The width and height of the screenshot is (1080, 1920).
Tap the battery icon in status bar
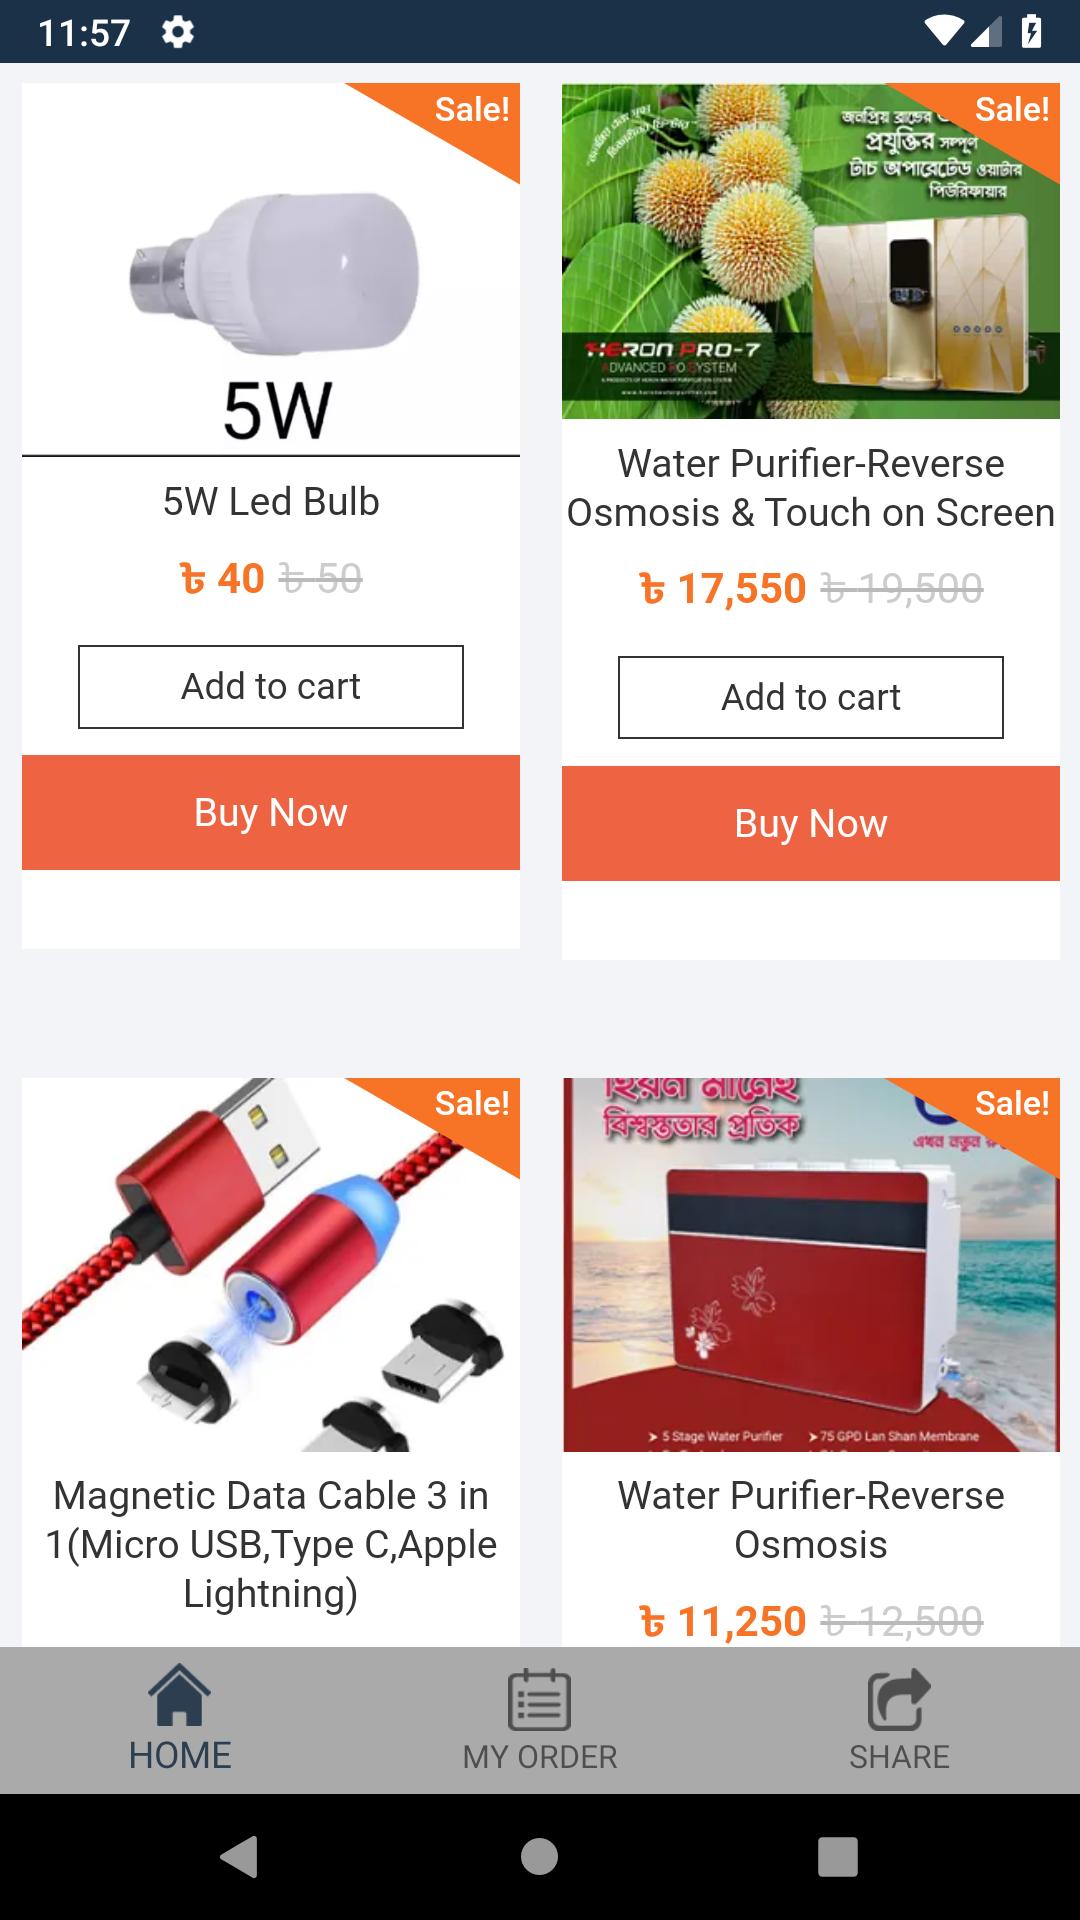pyautogui.click(x=1032, y=32)
